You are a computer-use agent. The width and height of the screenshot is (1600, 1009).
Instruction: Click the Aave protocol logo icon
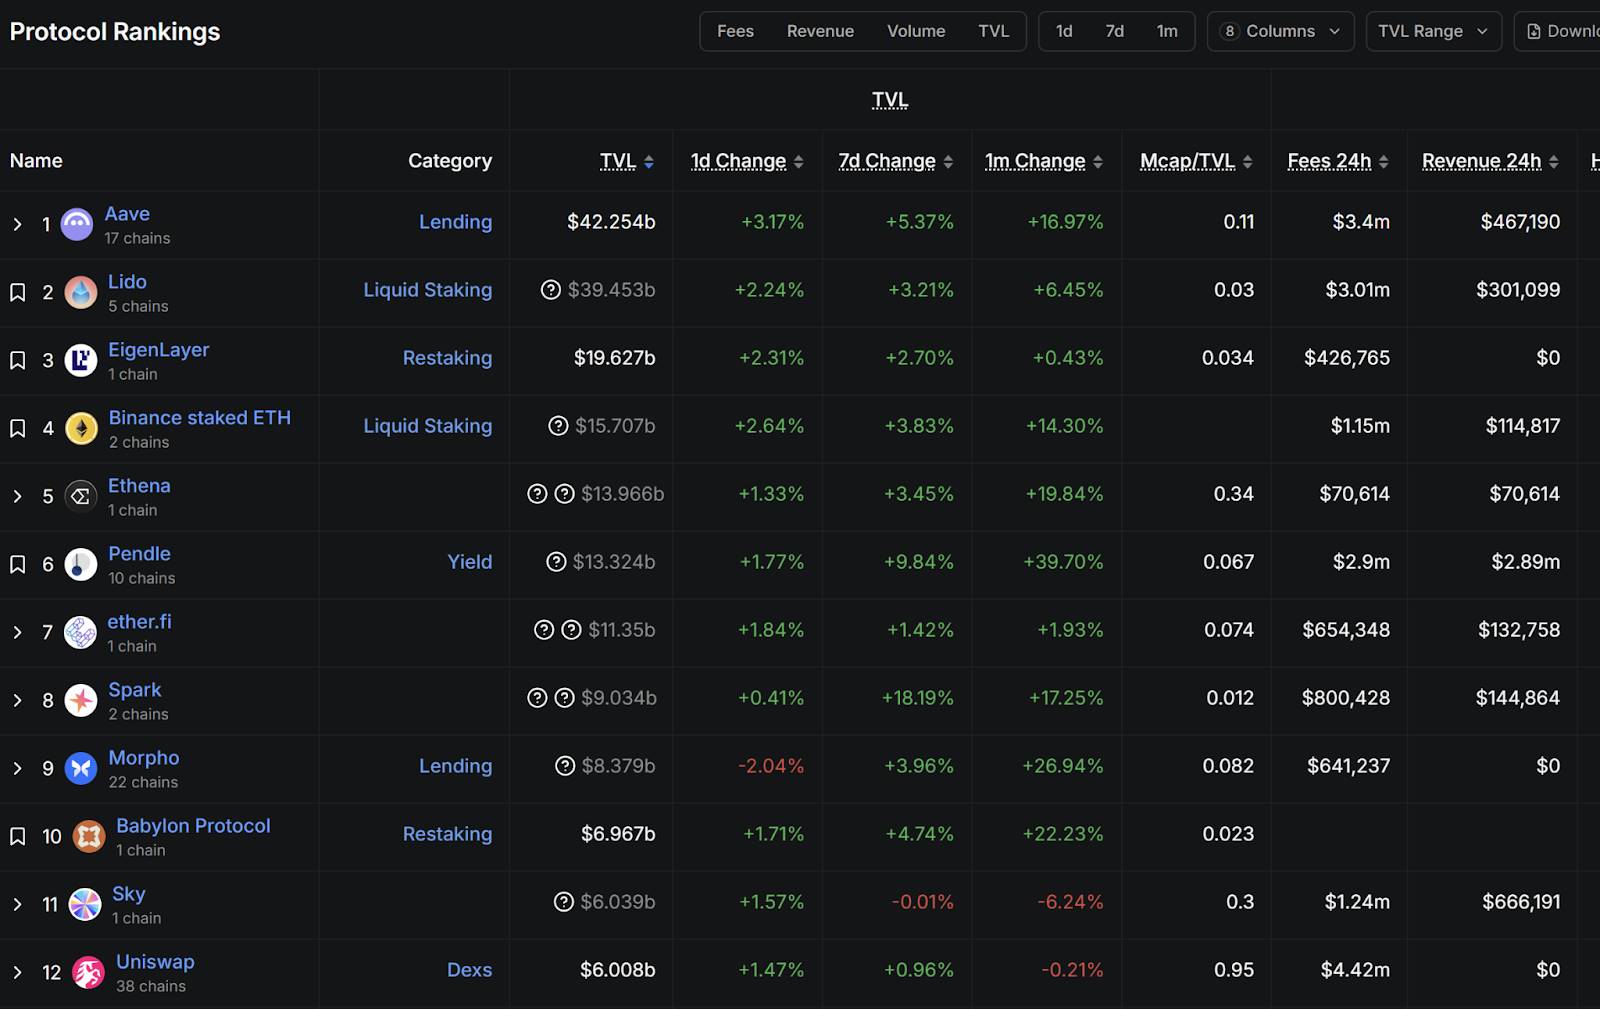(x=77, y=224)
